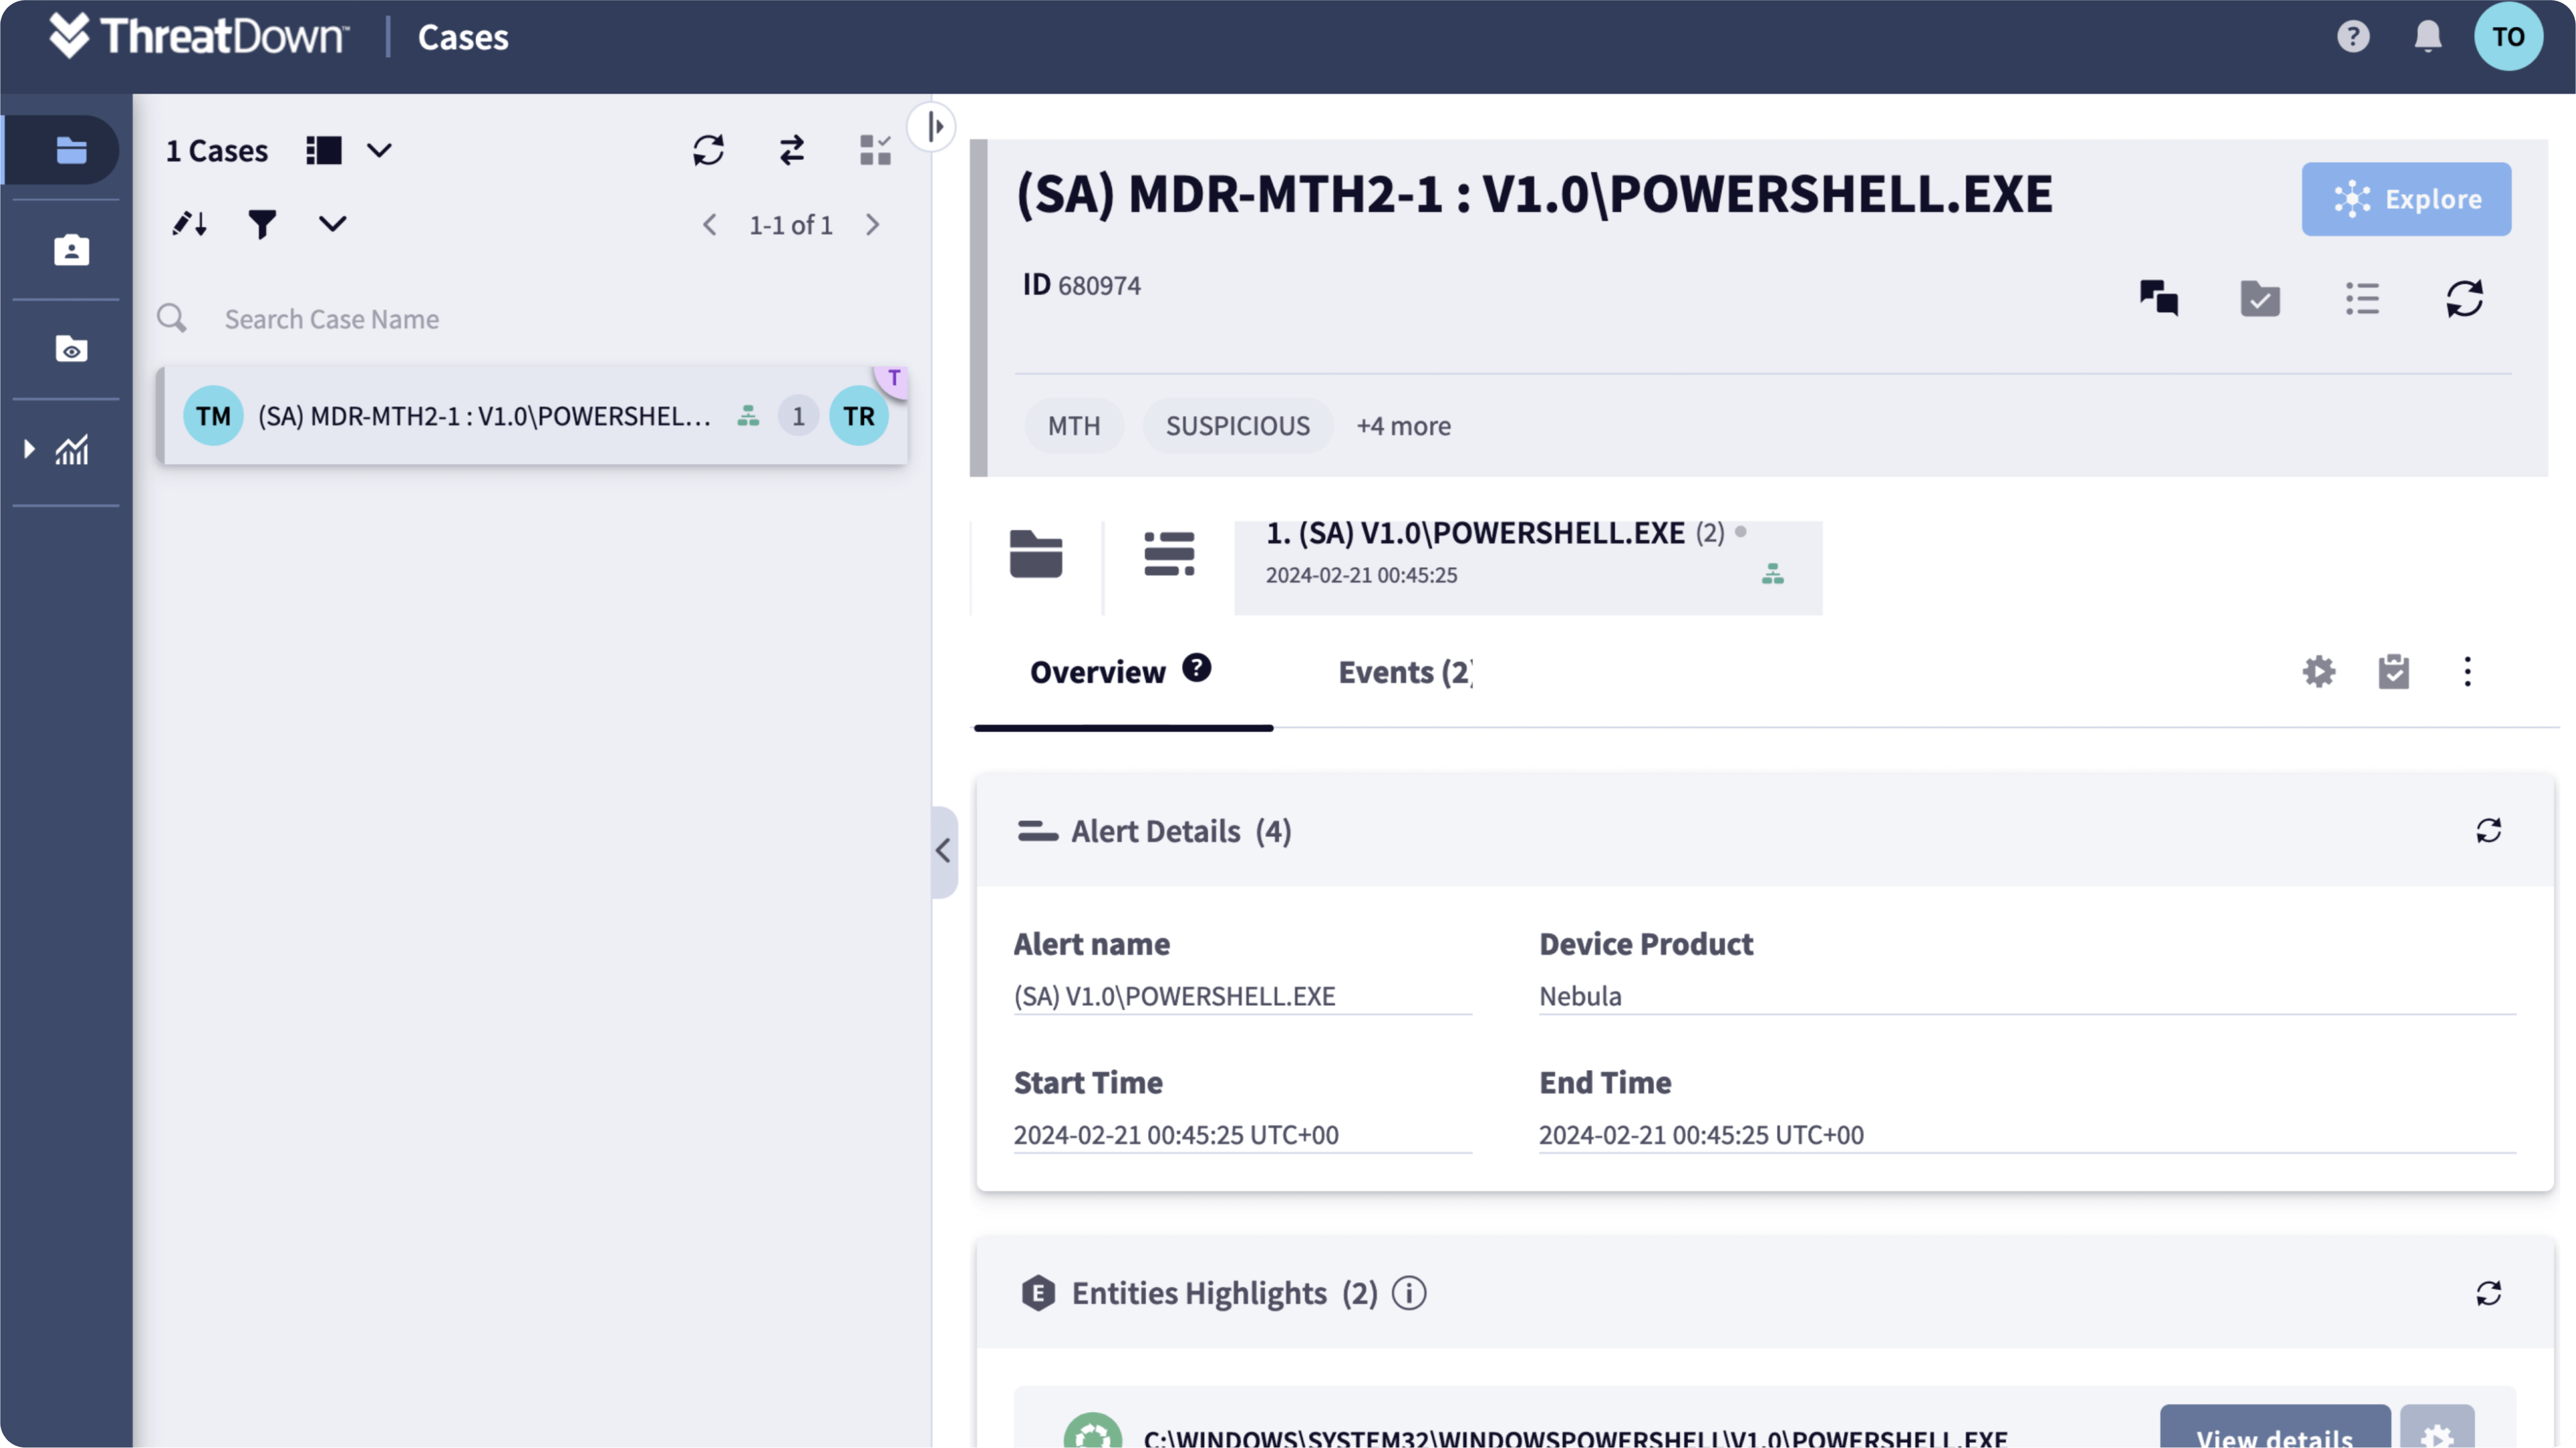Viewport: 2576px width, 1448px height.
Task: Open the case filter funnel
Action: point(262,224)
